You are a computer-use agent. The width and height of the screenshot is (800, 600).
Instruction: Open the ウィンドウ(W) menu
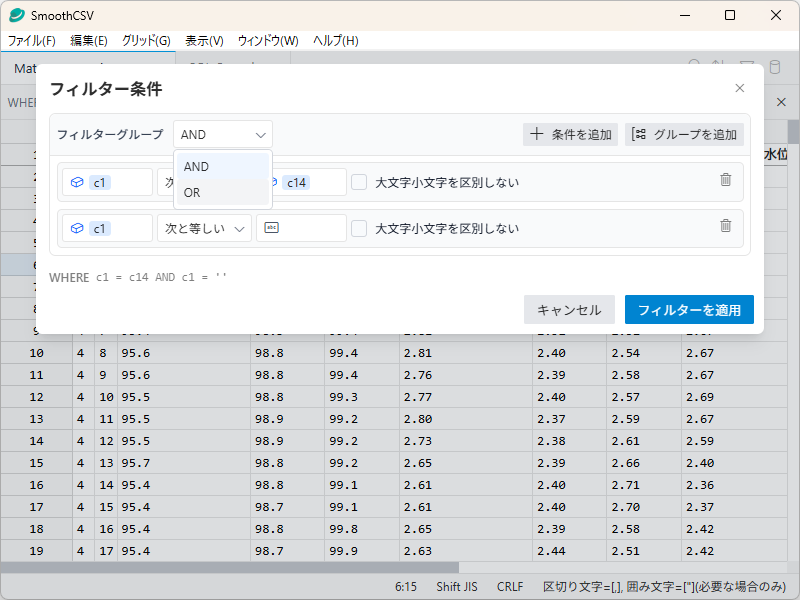[268, 41]
